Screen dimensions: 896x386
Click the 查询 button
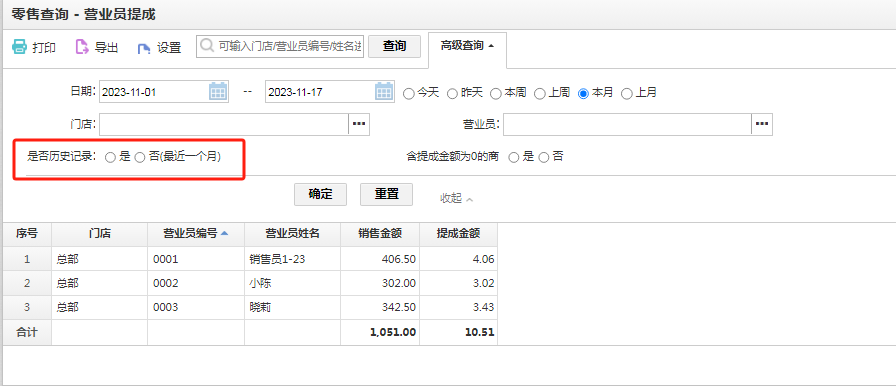tap(394, 46)
